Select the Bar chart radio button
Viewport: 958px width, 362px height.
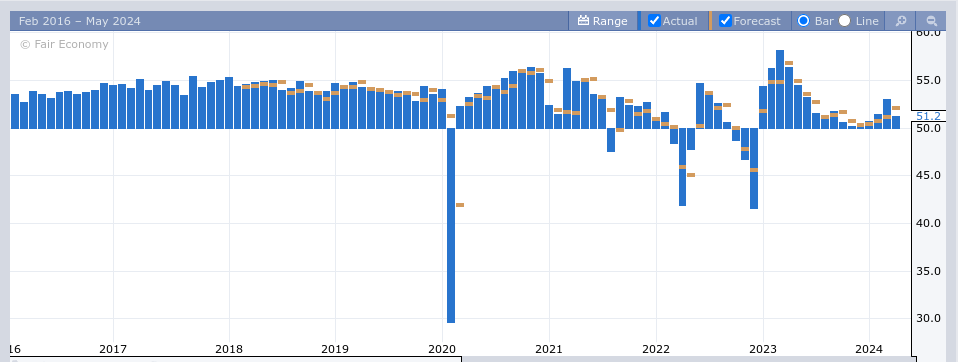[804, 21]
